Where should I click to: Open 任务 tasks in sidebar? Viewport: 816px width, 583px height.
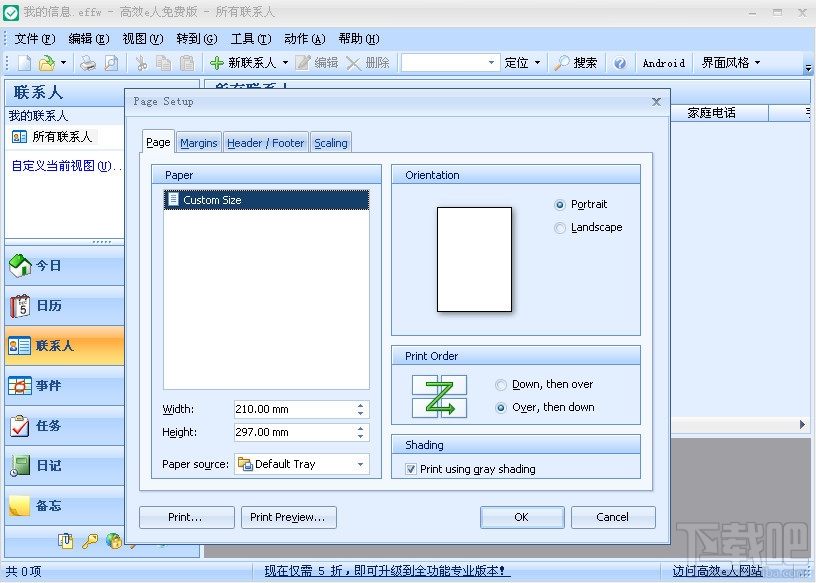[65, 426]
